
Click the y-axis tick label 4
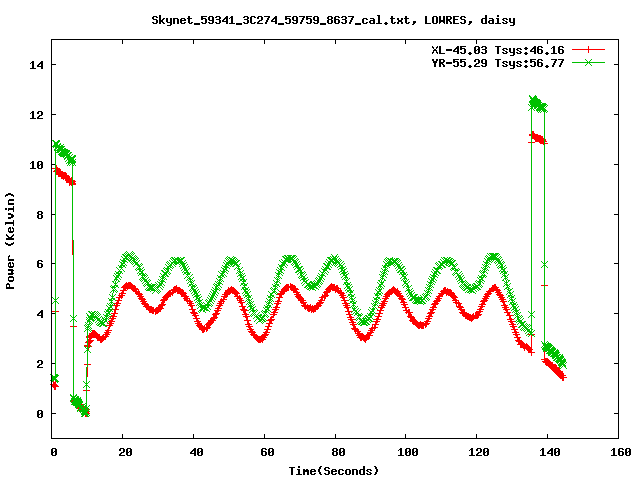click(x=40, y=314)
